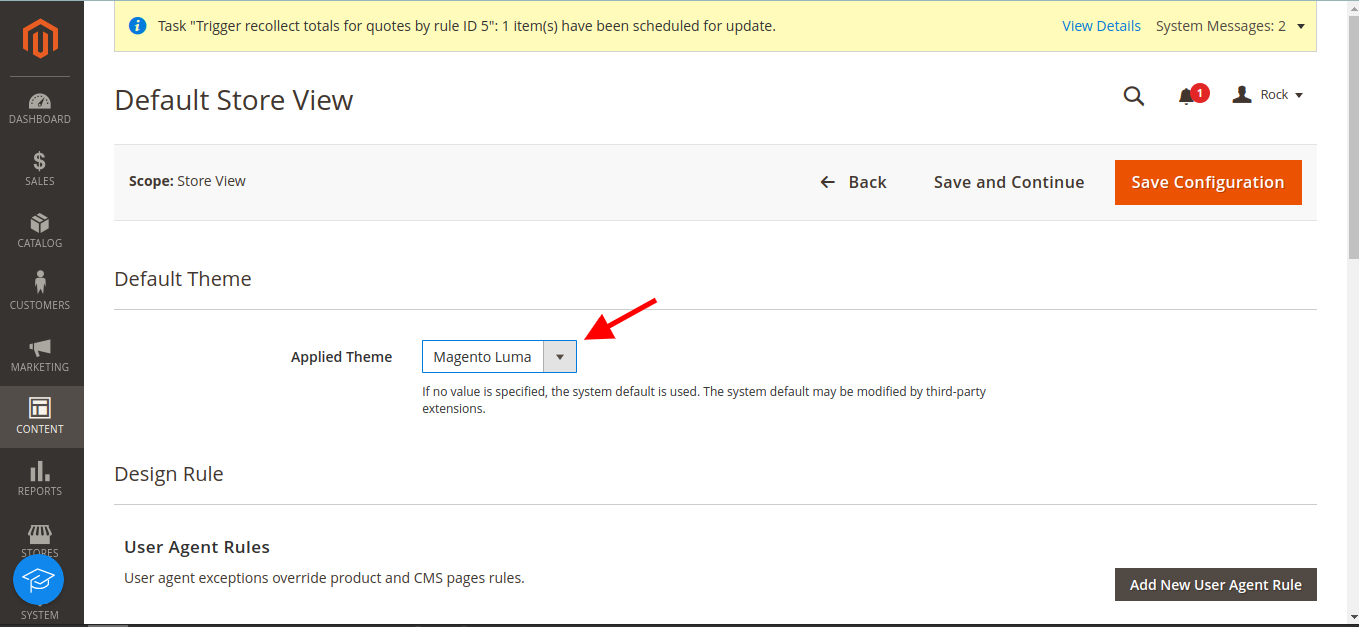1359x627 pixels.
Task: Click Add New User Agent Rule button
Action: click(x=1216, y=585)
